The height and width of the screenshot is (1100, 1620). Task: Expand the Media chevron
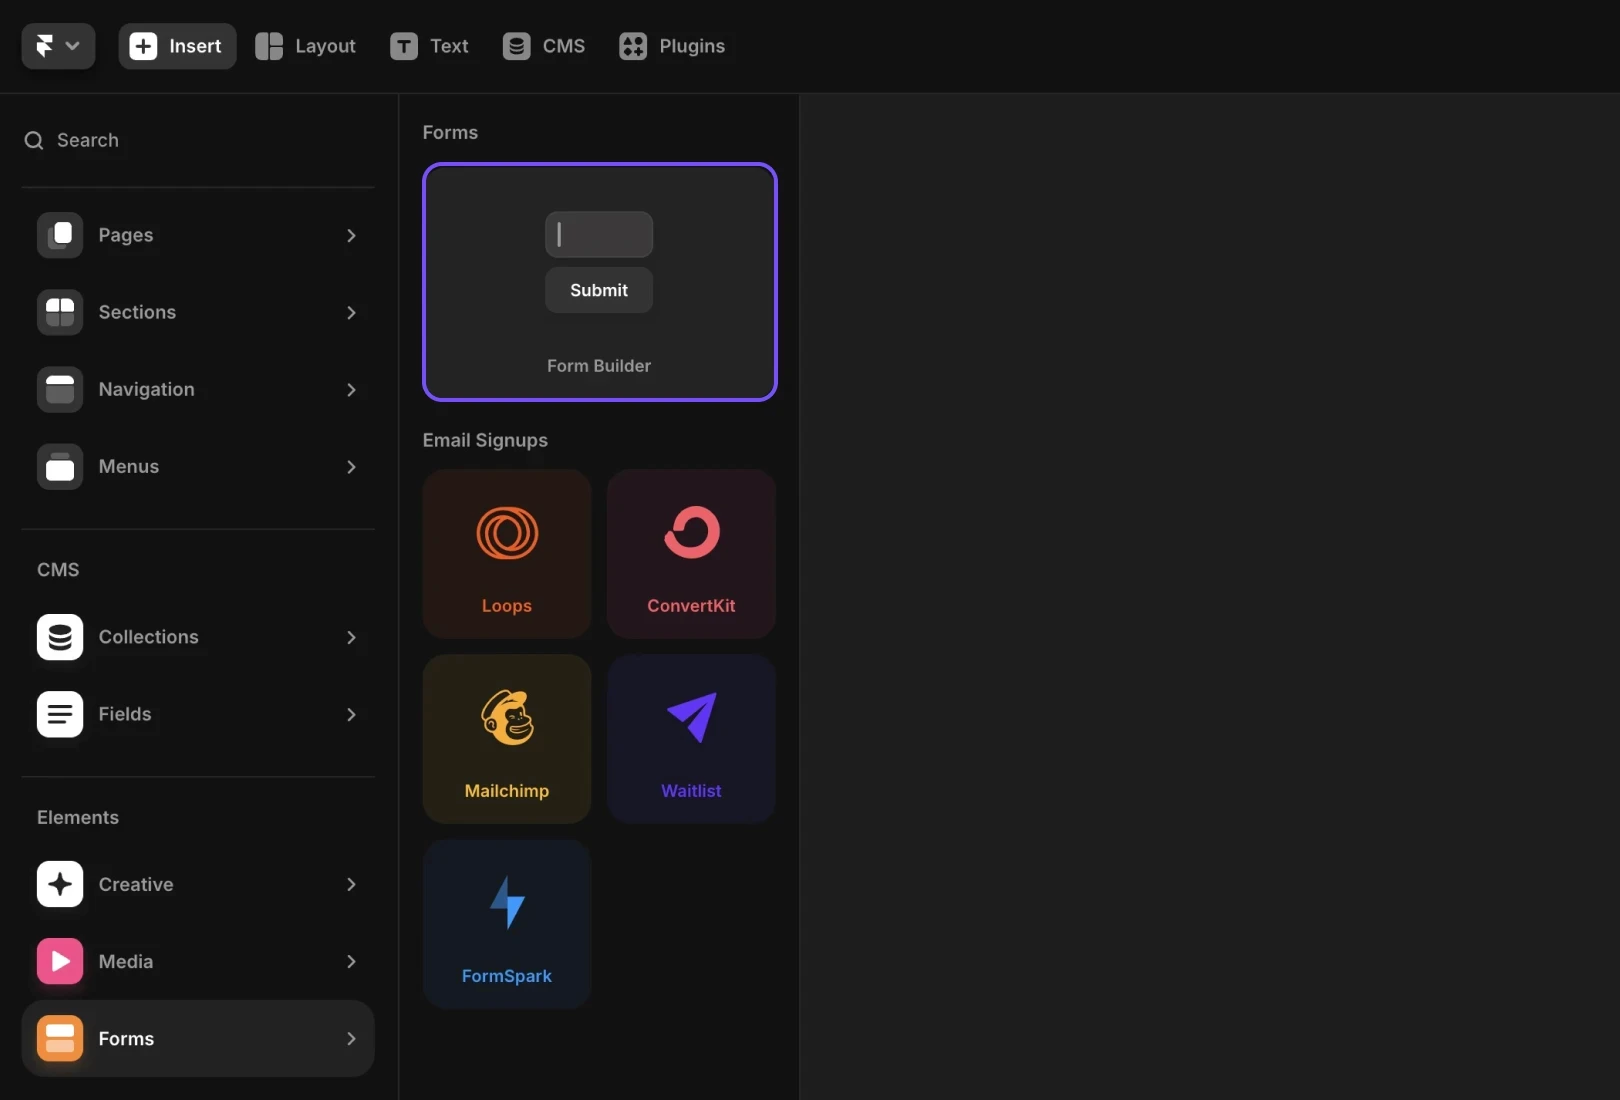pos(351,961)
